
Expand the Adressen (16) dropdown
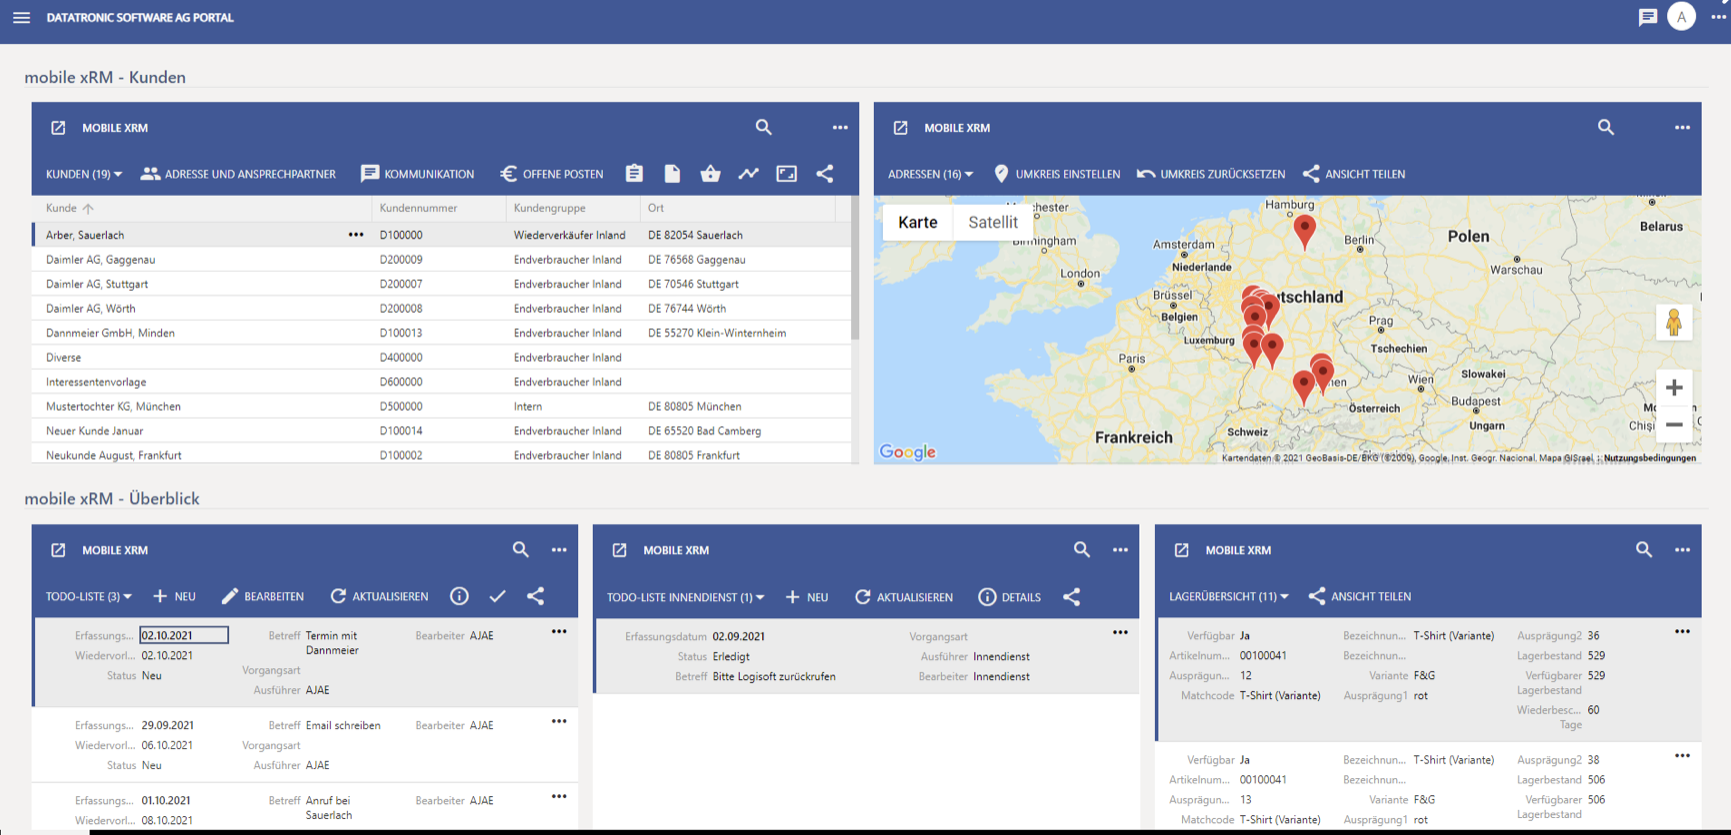(930, 174)
